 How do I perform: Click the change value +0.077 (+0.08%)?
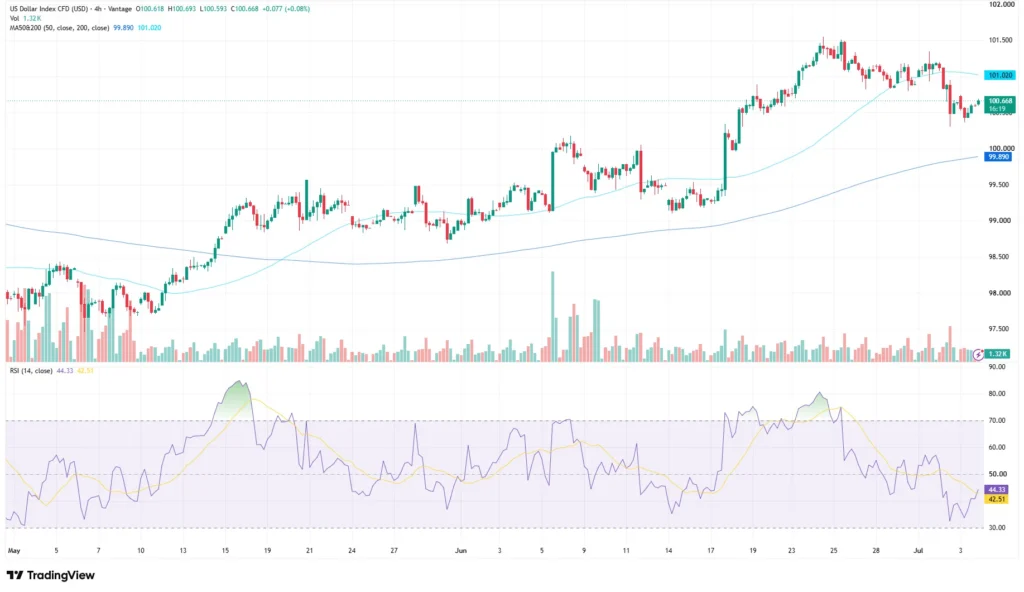point(286,9)
